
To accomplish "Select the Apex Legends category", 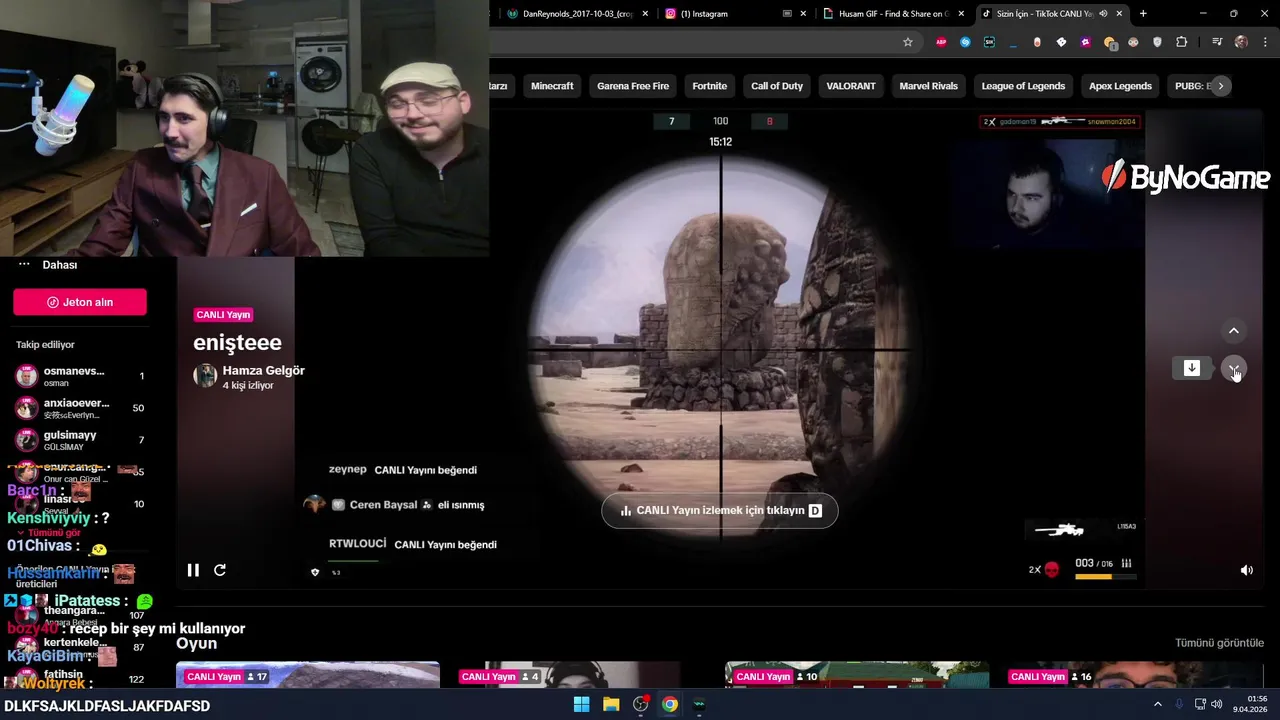I will pyautogui.click(x=1120, y=86).
